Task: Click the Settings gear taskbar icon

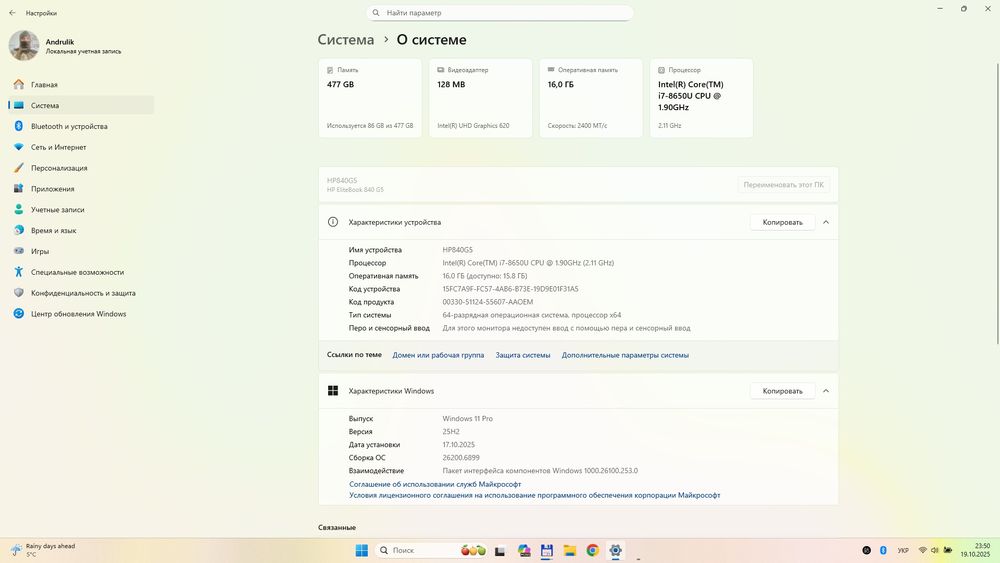Action: [x=615, y=550]
